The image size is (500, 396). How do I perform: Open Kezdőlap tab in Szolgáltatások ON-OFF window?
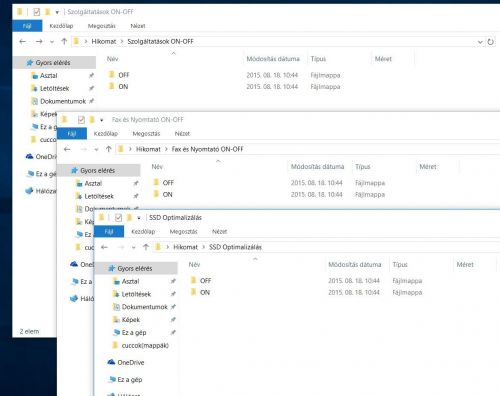pyautogui.click(x=61, y=26)
